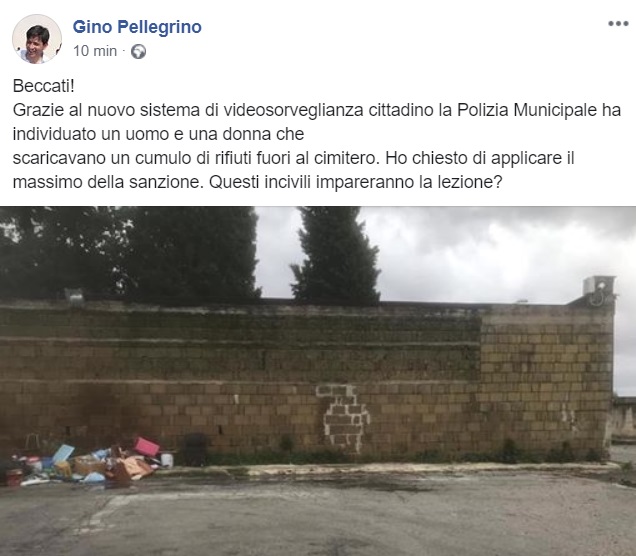Screen dimensions: 636x556
Task: Click the white-mortared brick patch on wall
Action: 343,418
